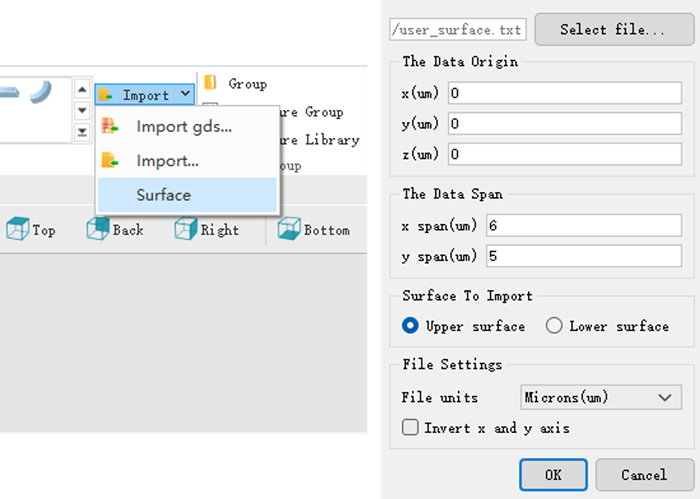
Task: Click the Group label in the ribbon
Action: pyautogui.click(x=248, y=83)
